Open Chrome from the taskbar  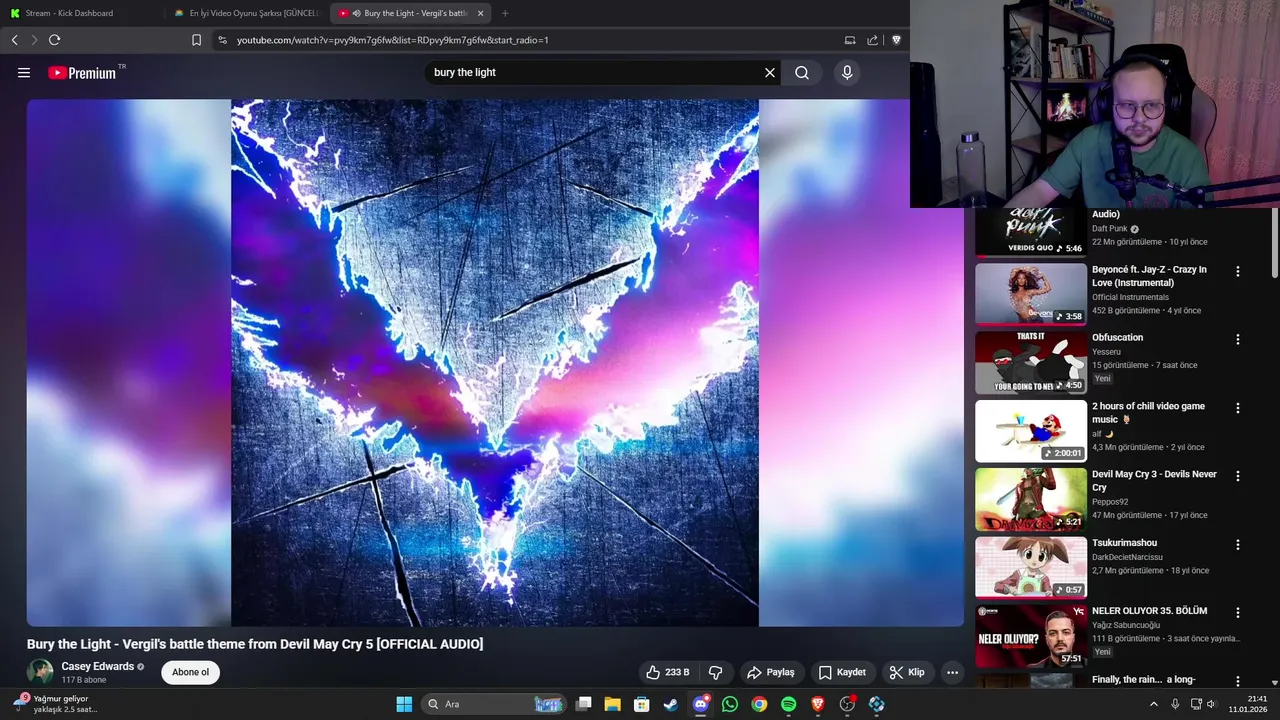point(760,704)
